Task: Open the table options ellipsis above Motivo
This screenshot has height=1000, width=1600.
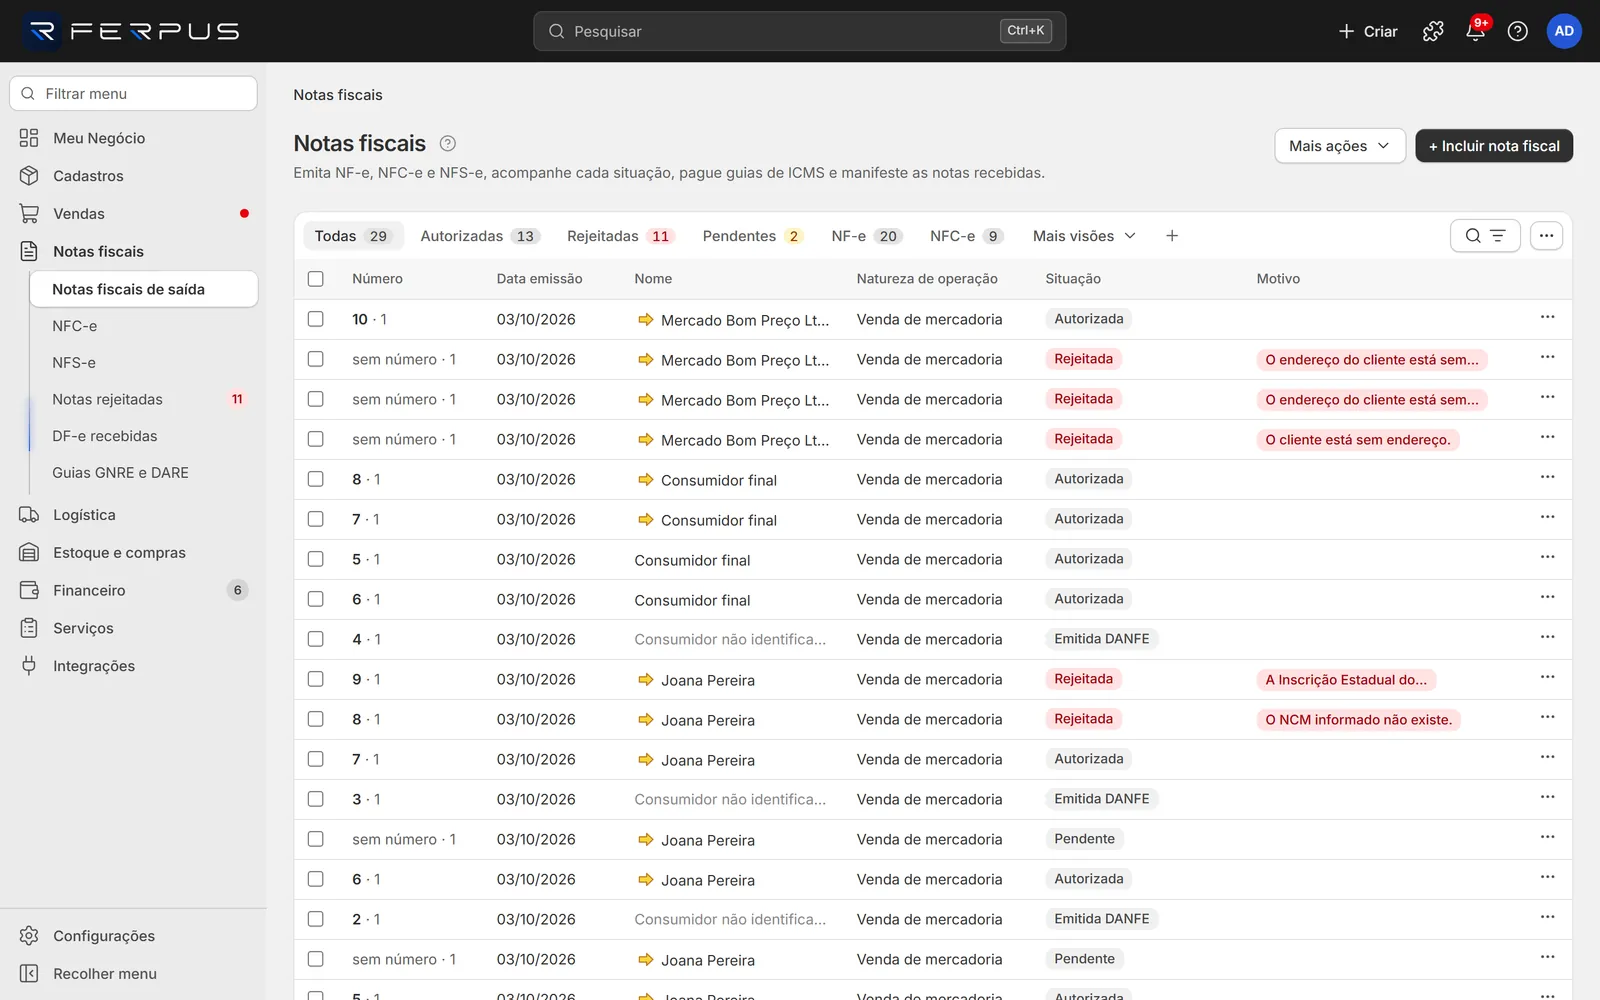Action: (x=1546, y=236)
